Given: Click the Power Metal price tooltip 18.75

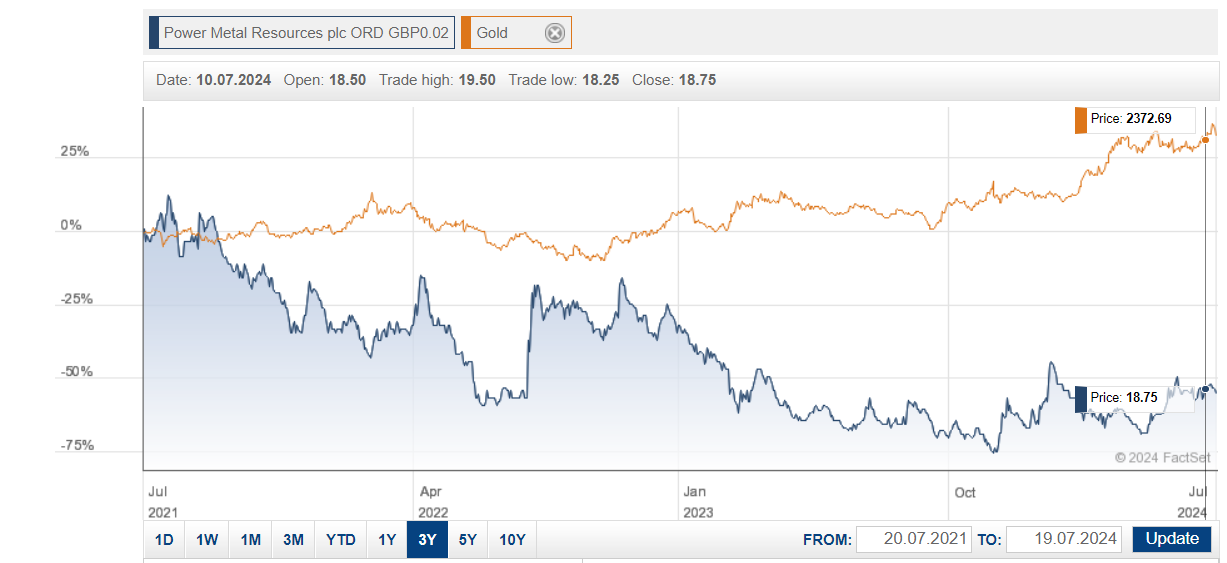Looking at the screenshot, I should [x=1136, y=398].
